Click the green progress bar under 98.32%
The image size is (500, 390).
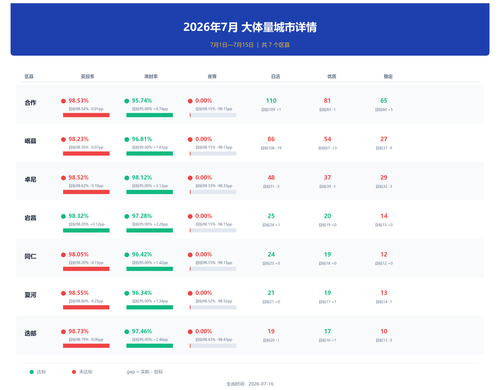[86, 230]
